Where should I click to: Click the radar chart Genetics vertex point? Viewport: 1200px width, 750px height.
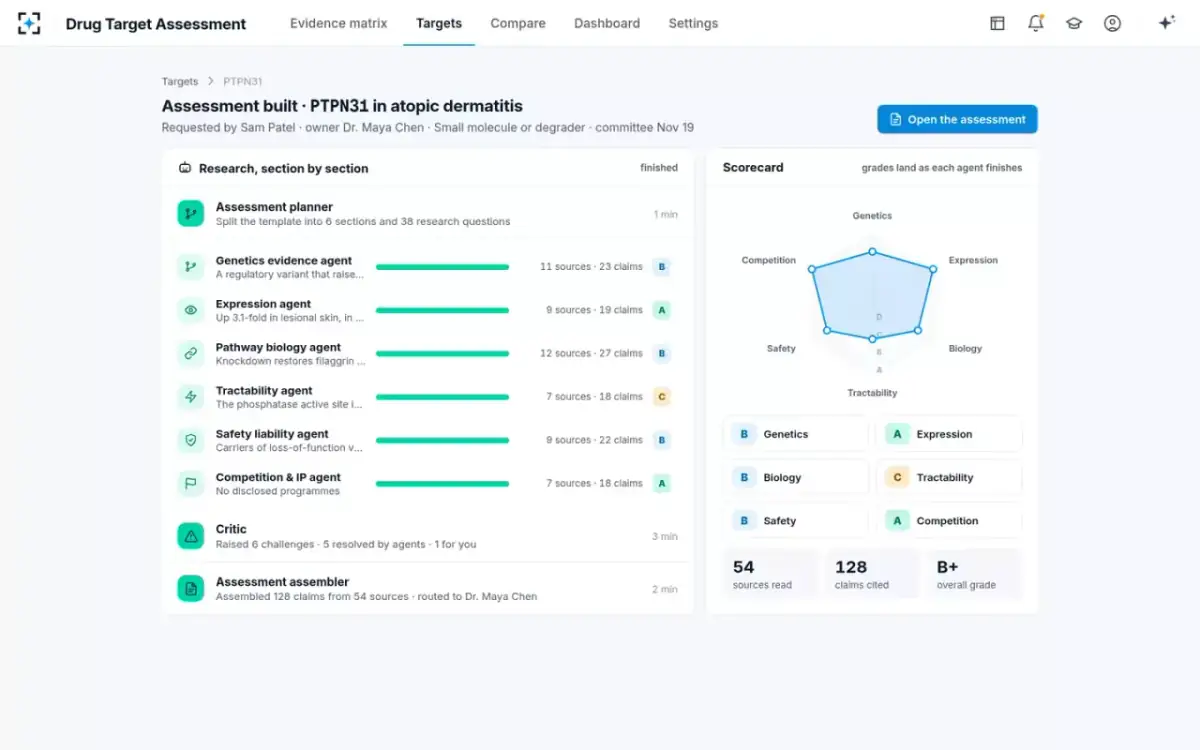[872, 252]
